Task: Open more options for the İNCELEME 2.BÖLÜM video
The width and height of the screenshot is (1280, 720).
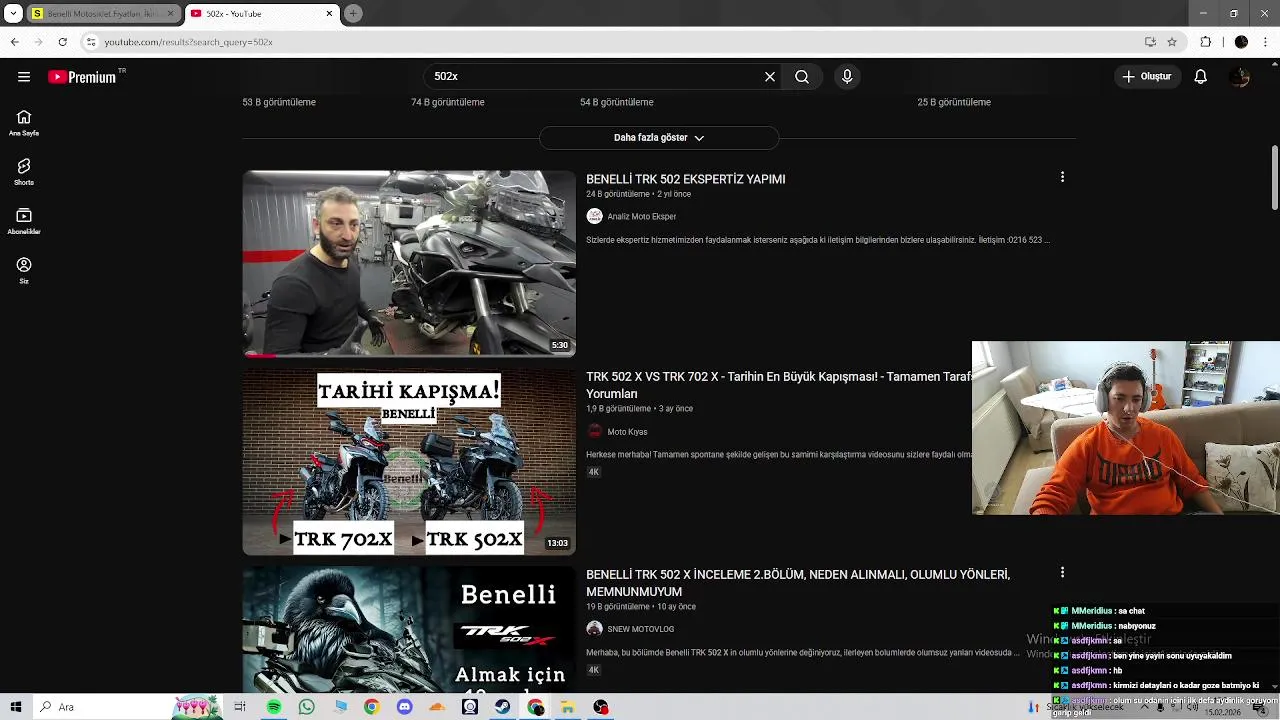Action: [x=1062, y=573]
